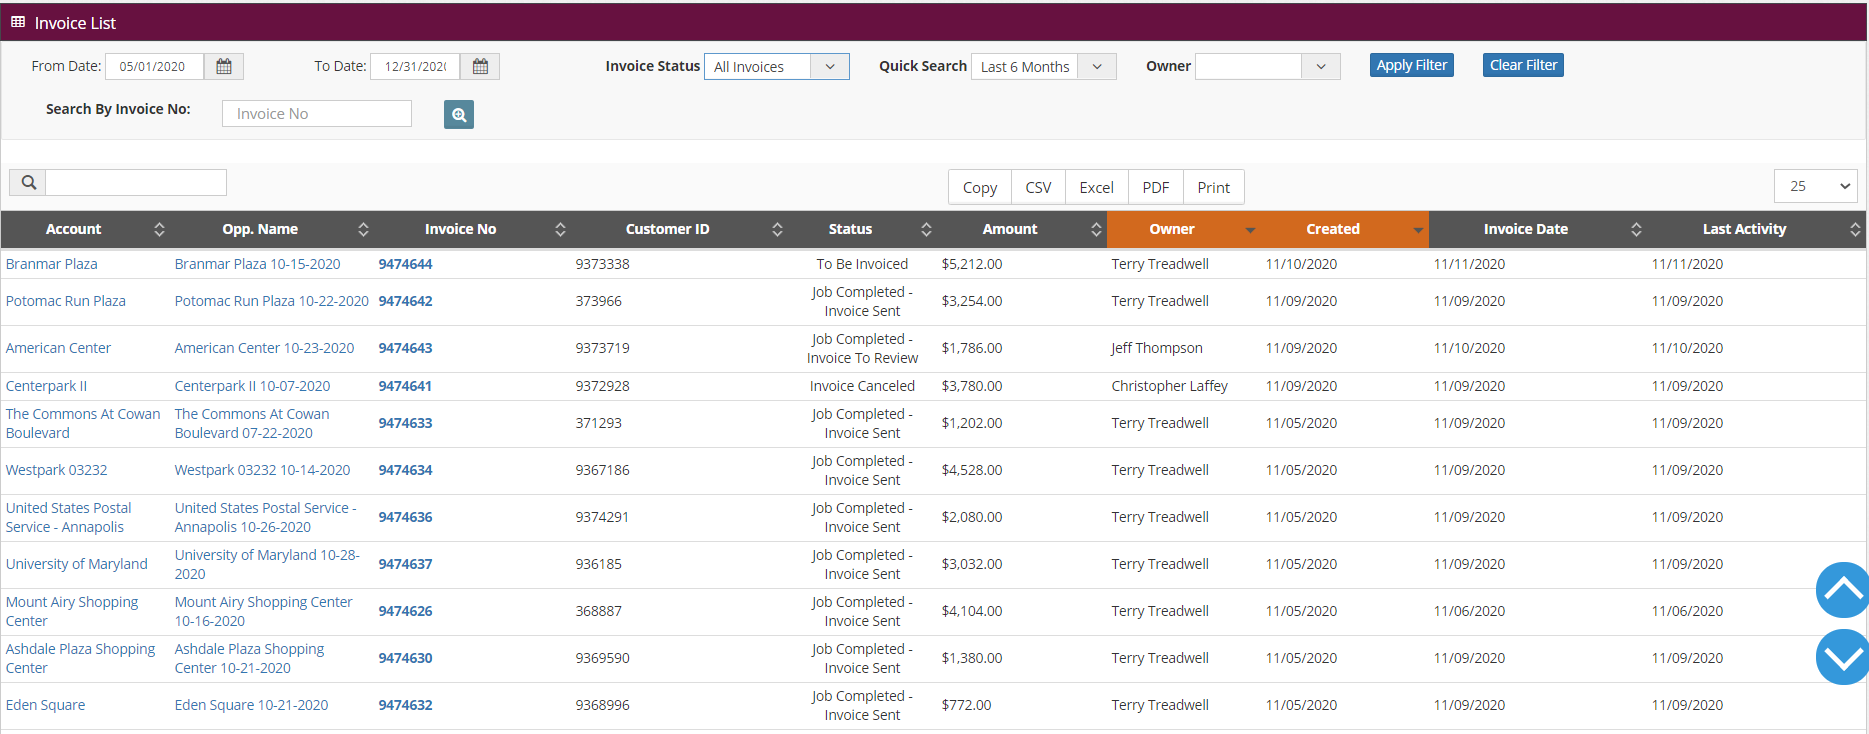Open the University of Maryland account link
This screenshot has height=734, width=1869.
77,564
